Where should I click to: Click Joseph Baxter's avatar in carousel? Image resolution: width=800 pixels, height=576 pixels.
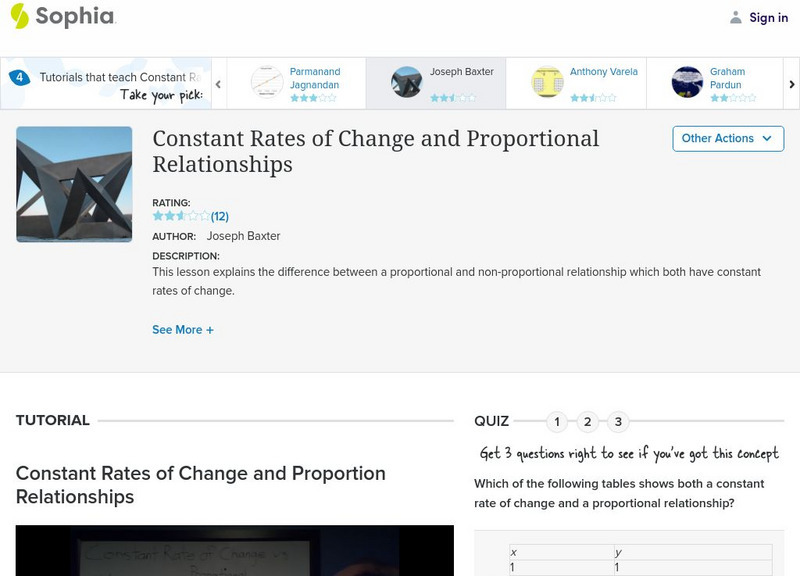pos(407,82)
